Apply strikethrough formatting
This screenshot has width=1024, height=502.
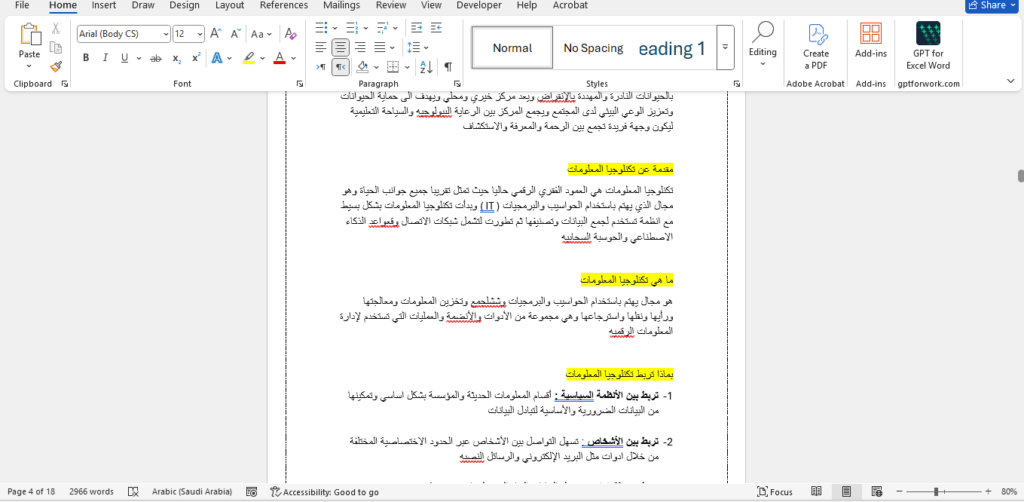(155, 58)
